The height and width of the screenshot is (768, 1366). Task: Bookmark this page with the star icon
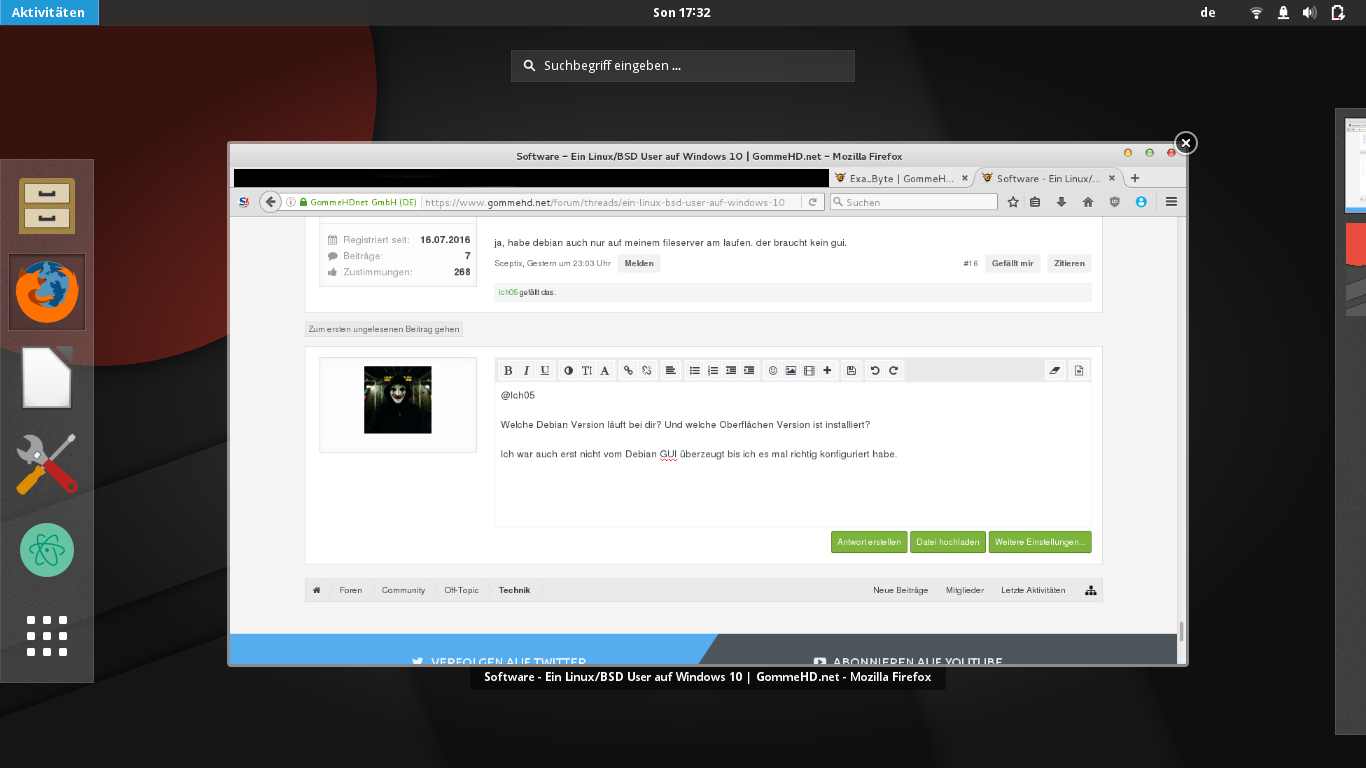pyautogui.click(x=1013, y=202)
